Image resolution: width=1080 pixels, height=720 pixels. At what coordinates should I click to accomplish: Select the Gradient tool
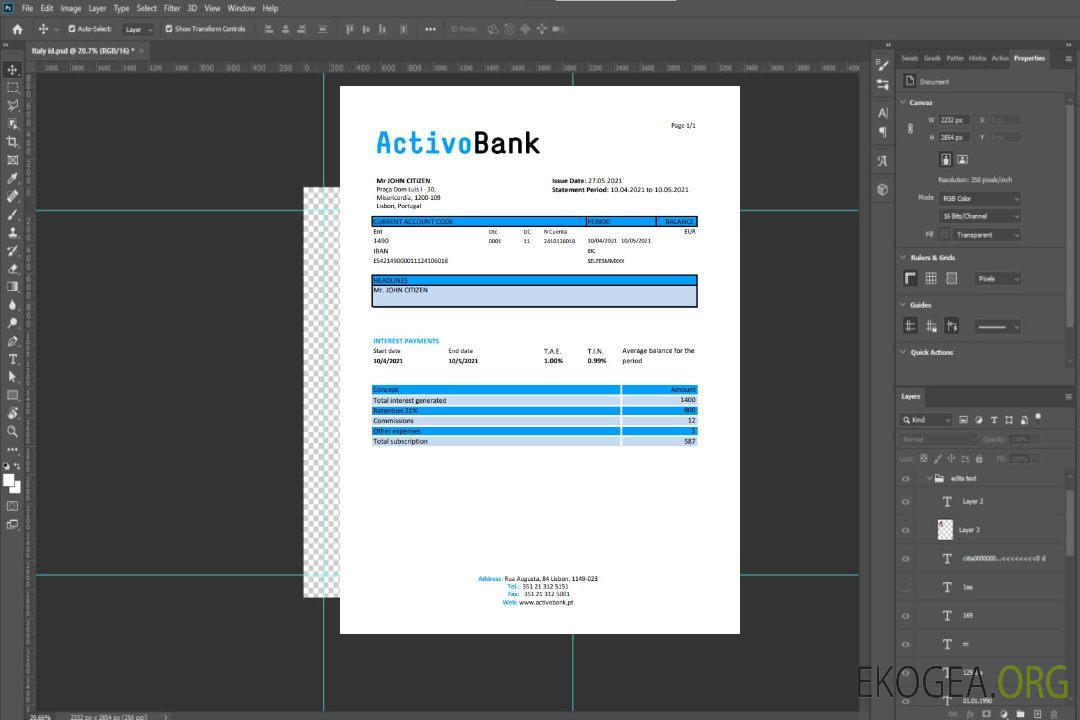point(12,287)
